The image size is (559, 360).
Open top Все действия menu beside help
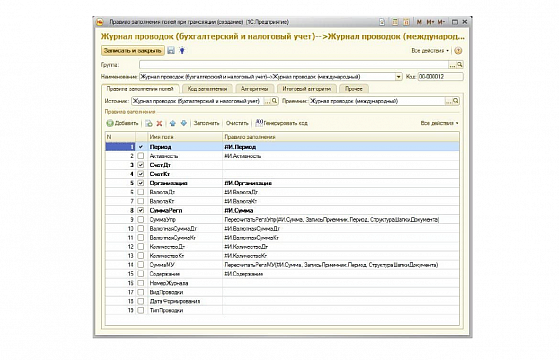pyautogui.click(x=430, y=51)
